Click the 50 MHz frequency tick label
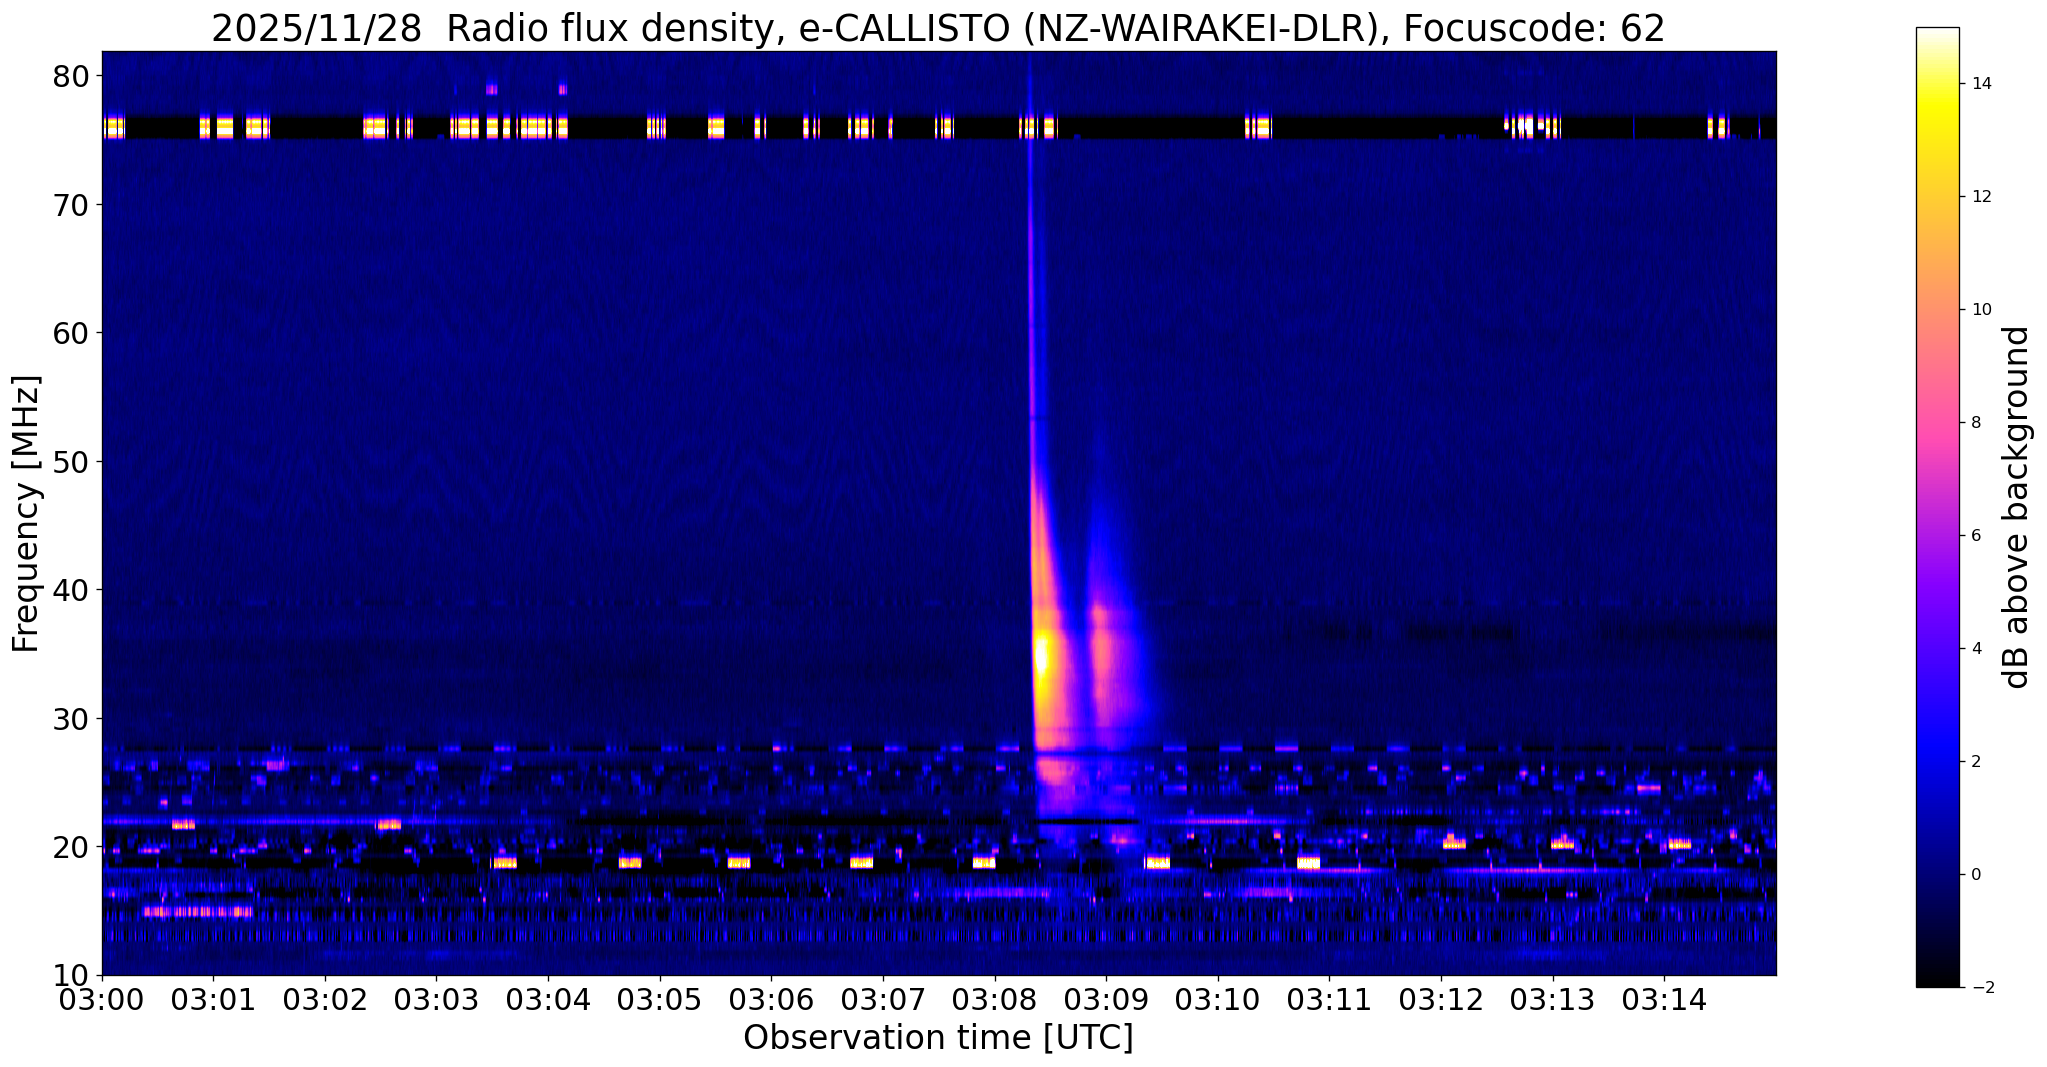 coord(71,462)
